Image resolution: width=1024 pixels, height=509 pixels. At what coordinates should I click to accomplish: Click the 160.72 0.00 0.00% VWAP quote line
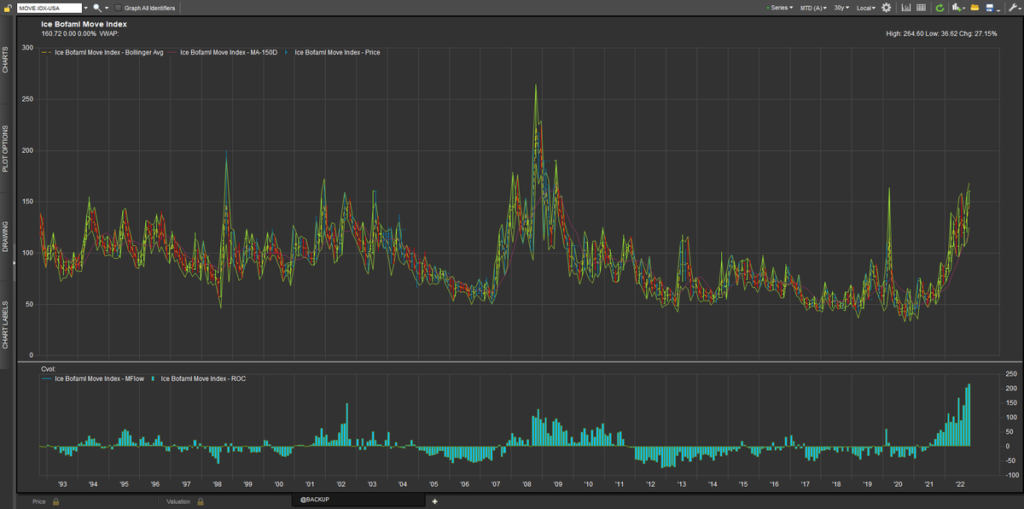[x=80, y=33]
